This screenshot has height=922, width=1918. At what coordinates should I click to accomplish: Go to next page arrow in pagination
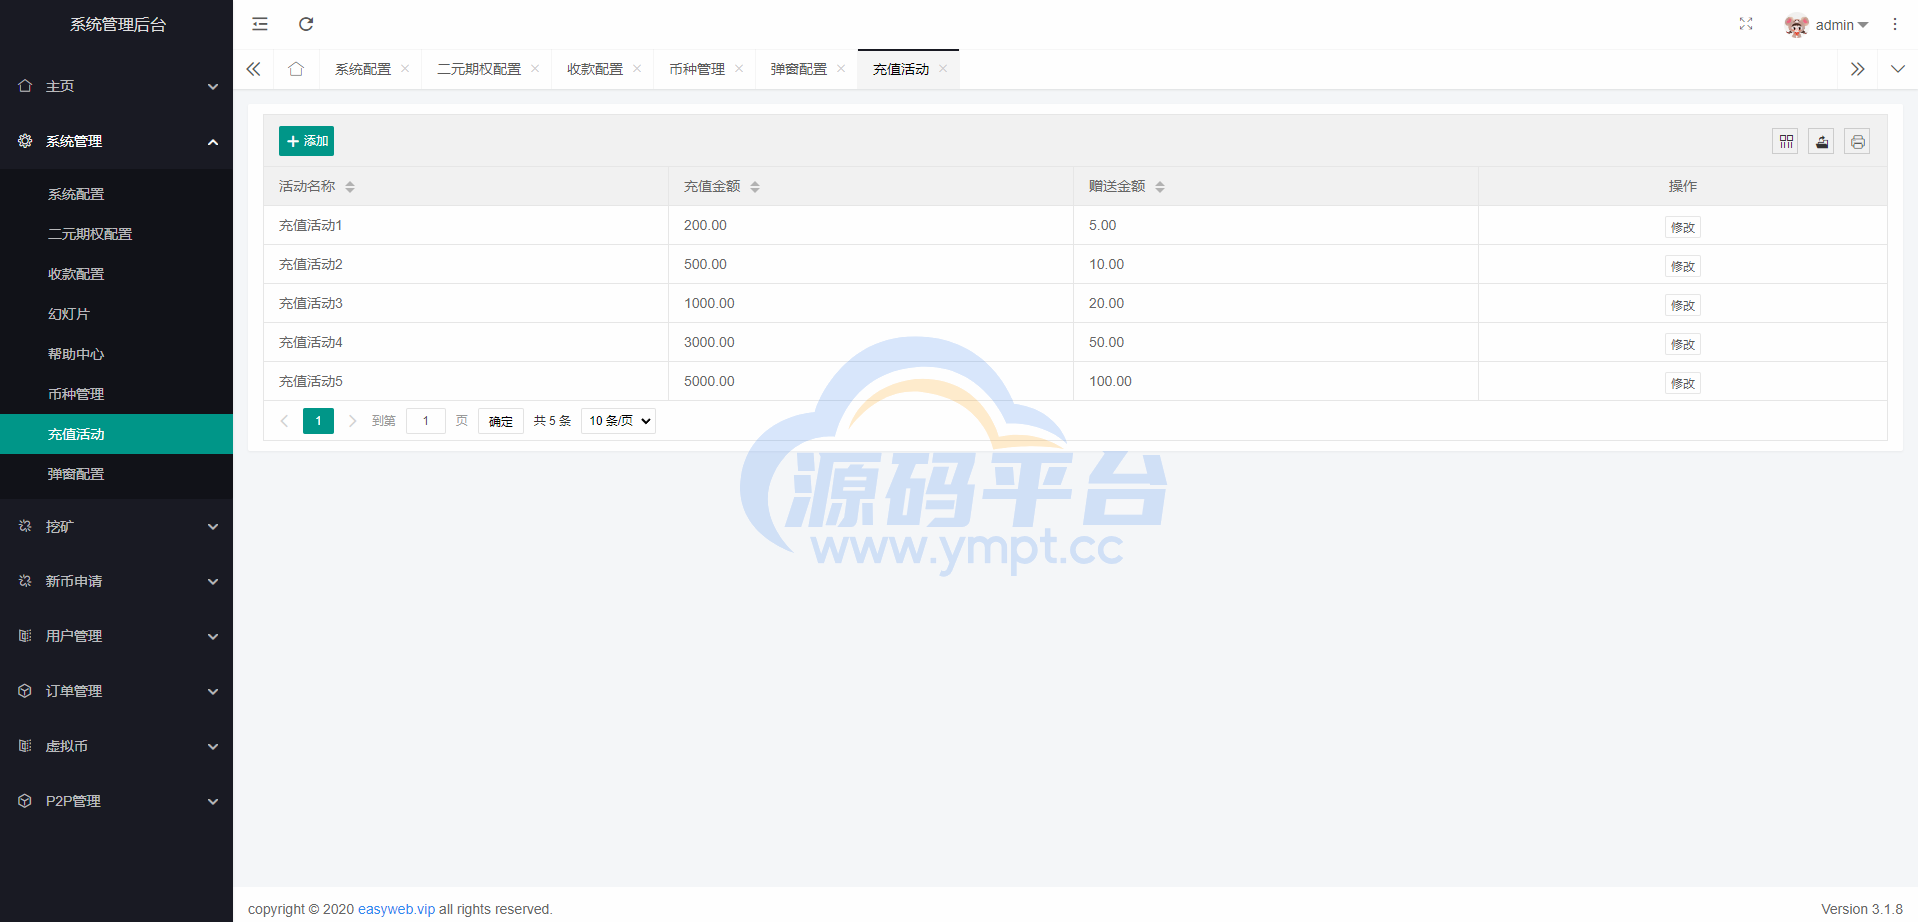click(352, 421)
